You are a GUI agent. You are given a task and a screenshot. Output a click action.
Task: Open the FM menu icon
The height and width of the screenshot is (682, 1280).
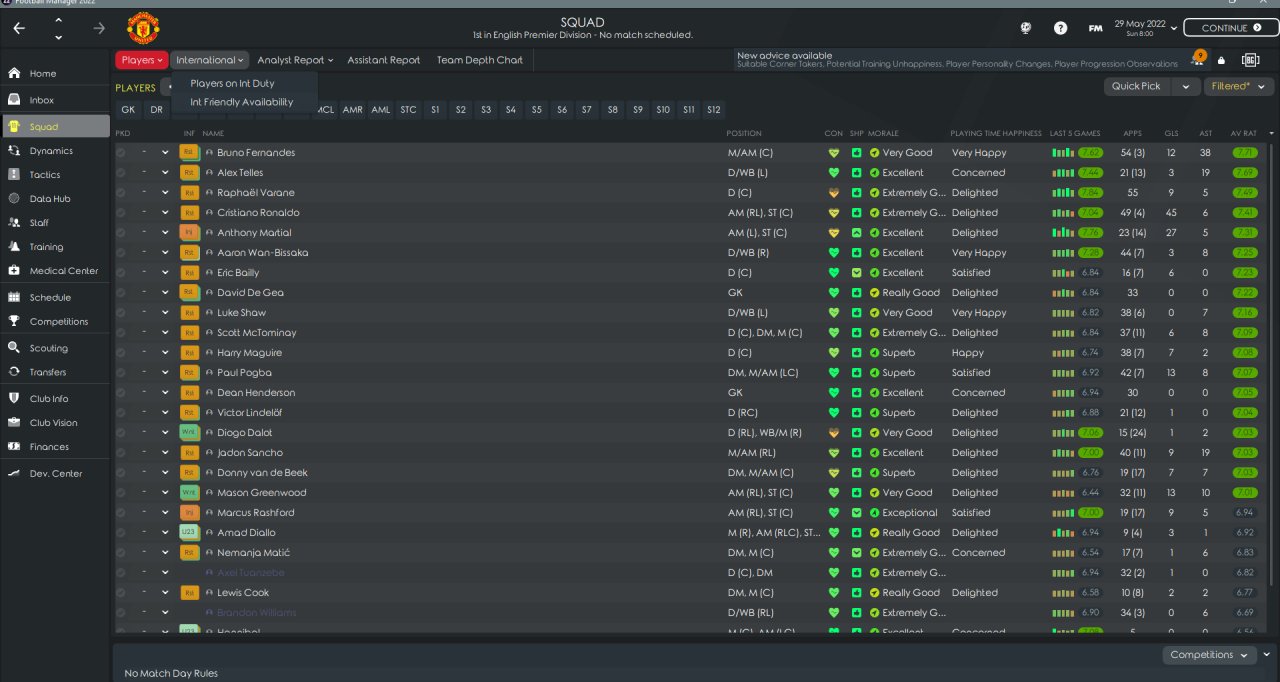pyautogui.click(x=1096, y=28)
